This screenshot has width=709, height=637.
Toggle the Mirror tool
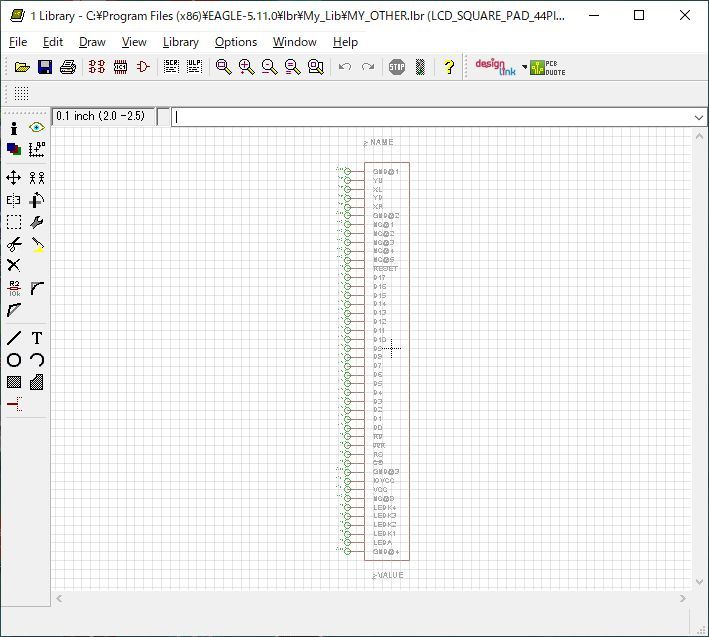[x=14, y=200]
